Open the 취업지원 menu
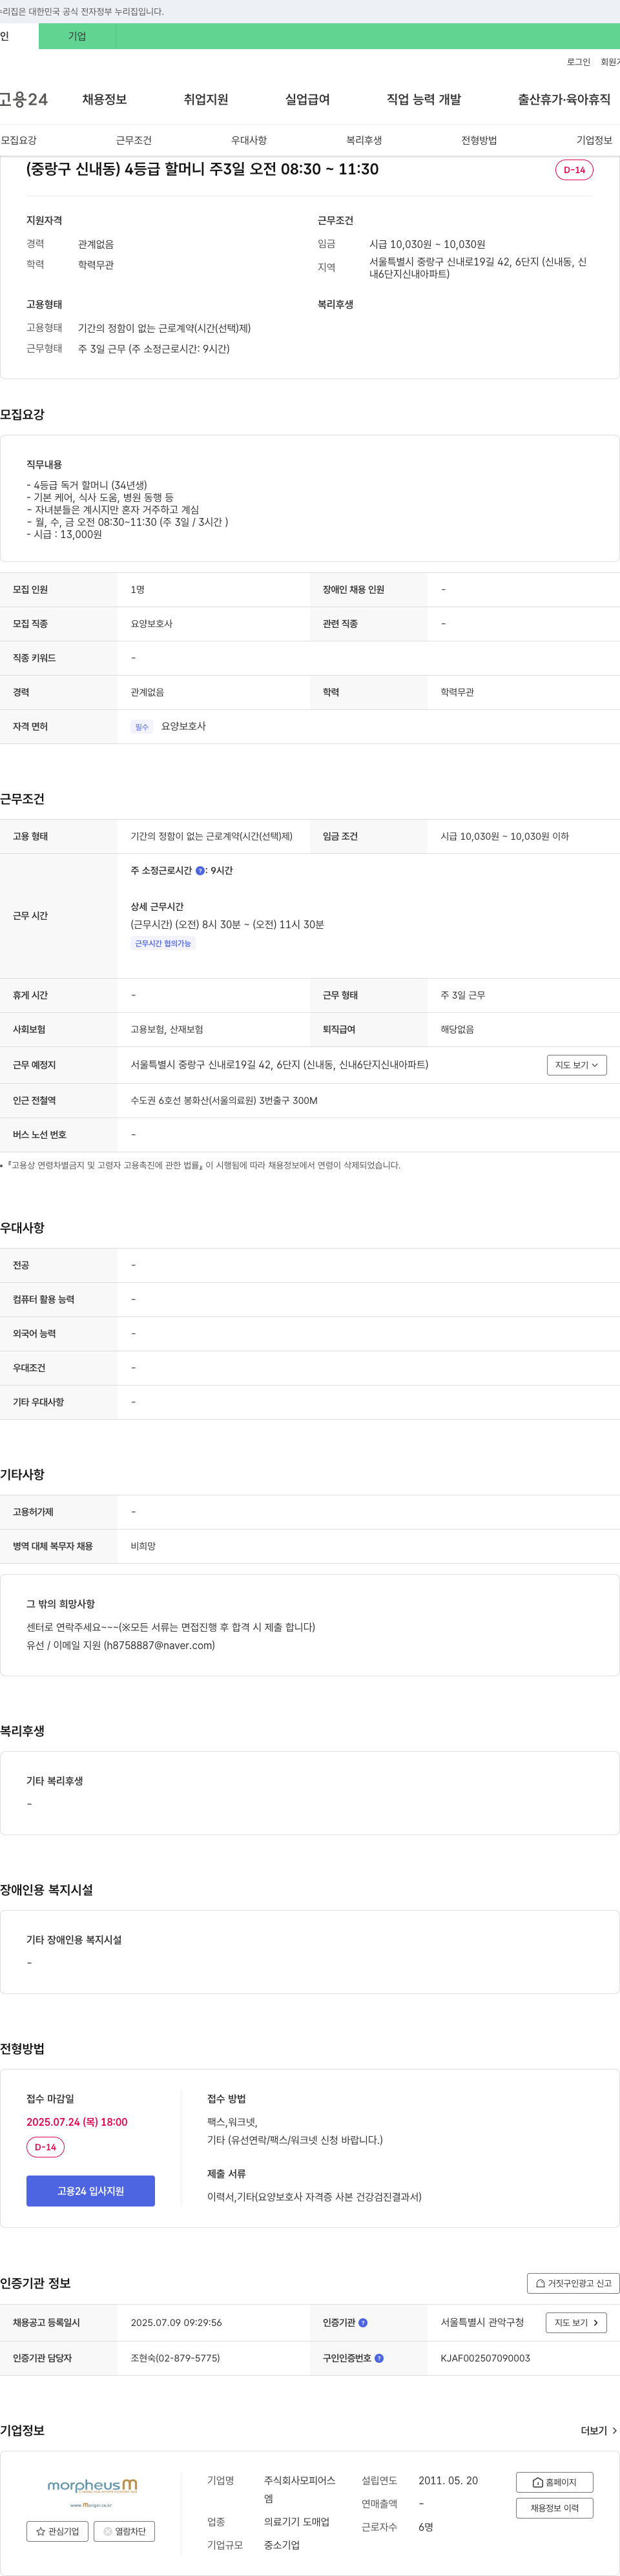This screenshot has width=620, height=2576. 206,99
